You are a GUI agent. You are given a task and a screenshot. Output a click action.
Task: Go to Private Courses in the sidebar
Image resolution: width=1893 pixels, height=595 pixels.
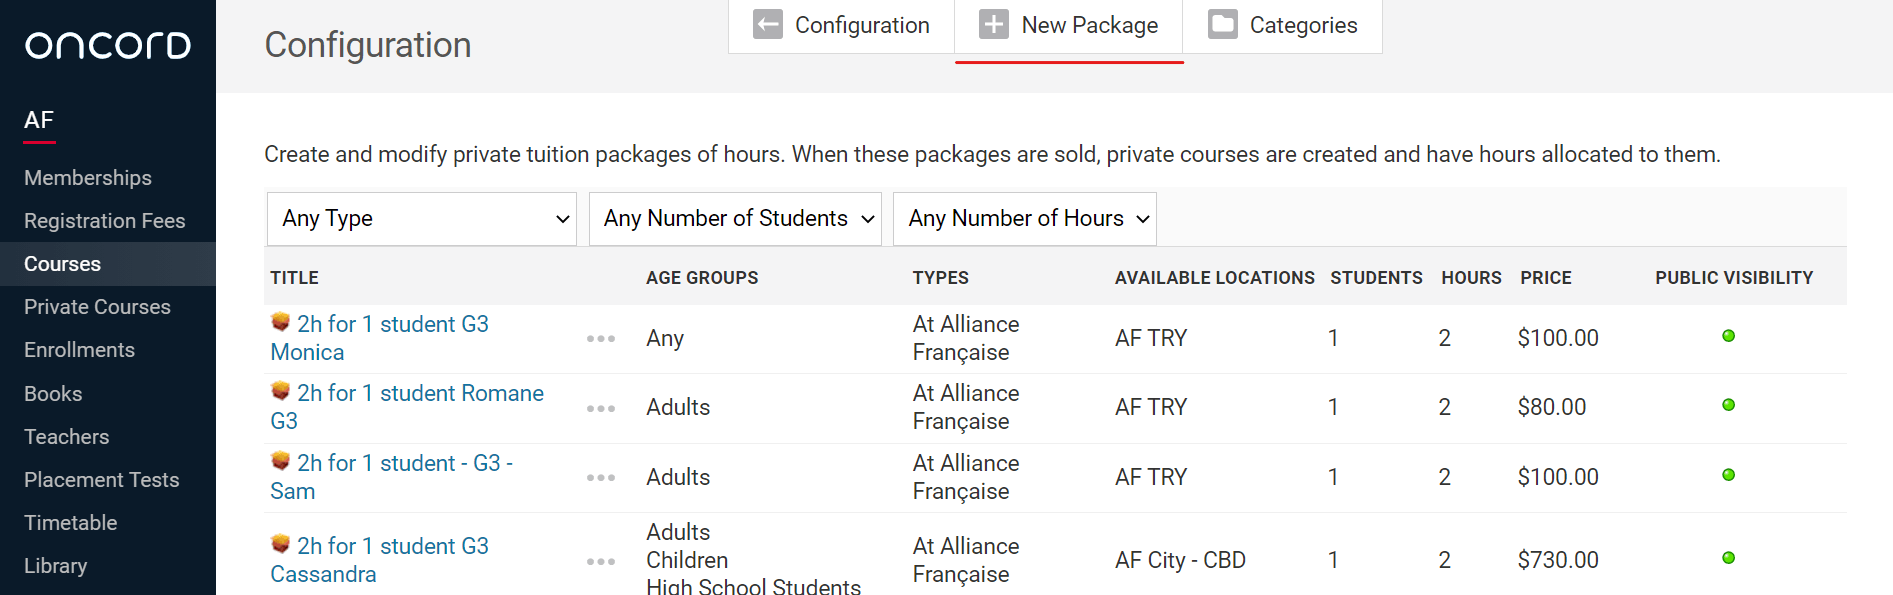pos(97,307)
